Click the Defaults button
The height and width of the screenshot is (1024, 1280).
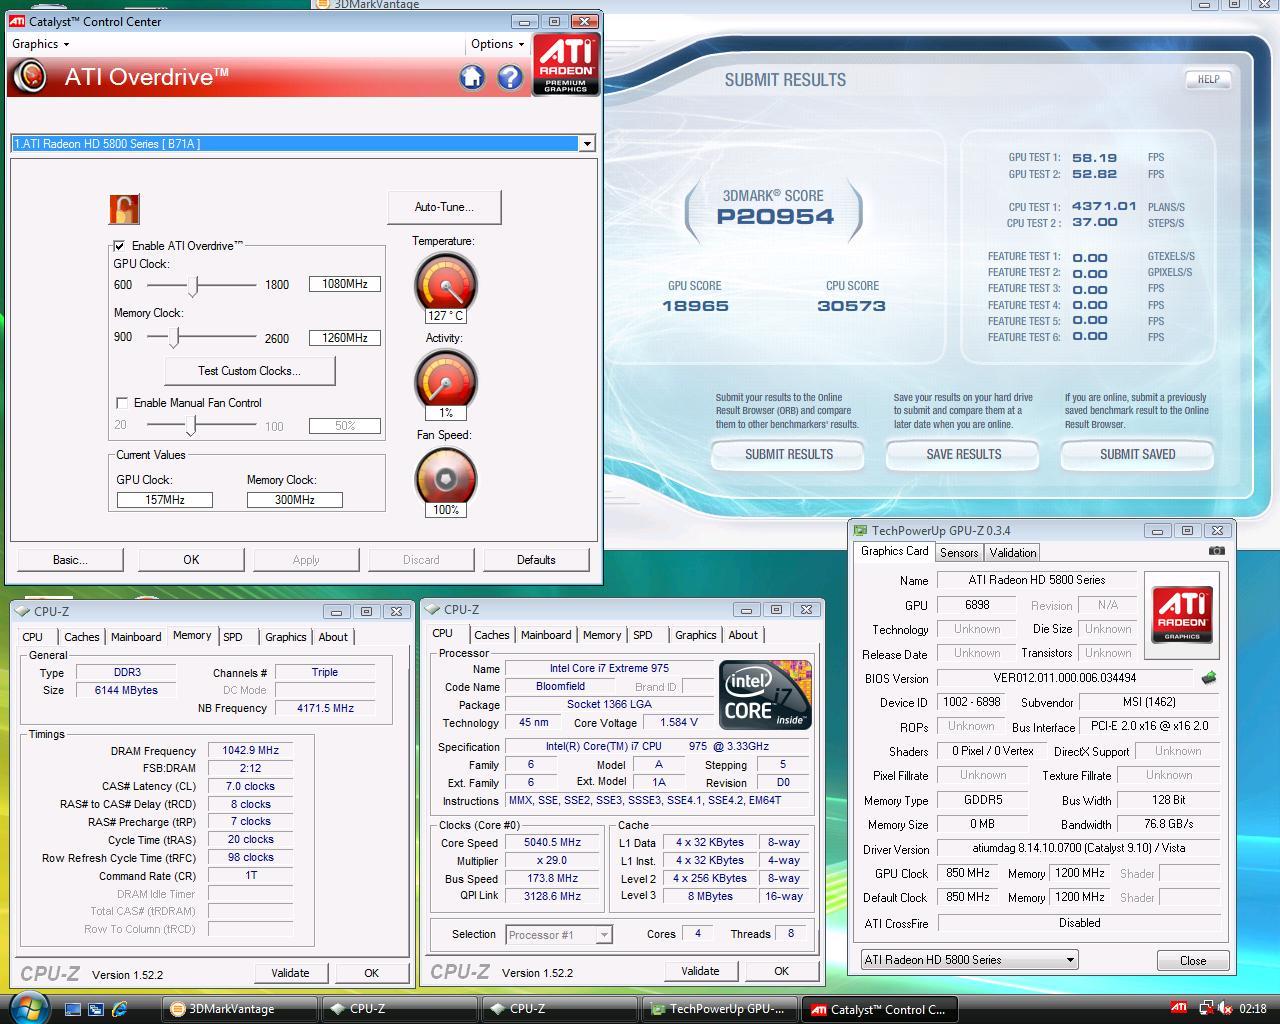coord(536,560)
